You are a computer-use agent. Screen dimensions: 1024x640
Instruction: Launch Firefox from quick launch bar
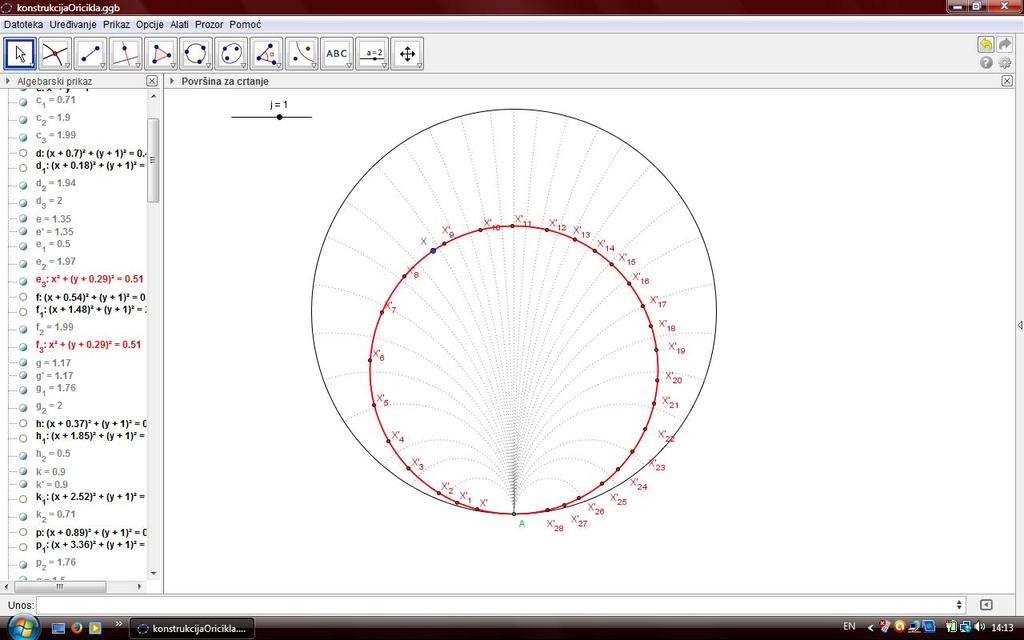[76, 628]
